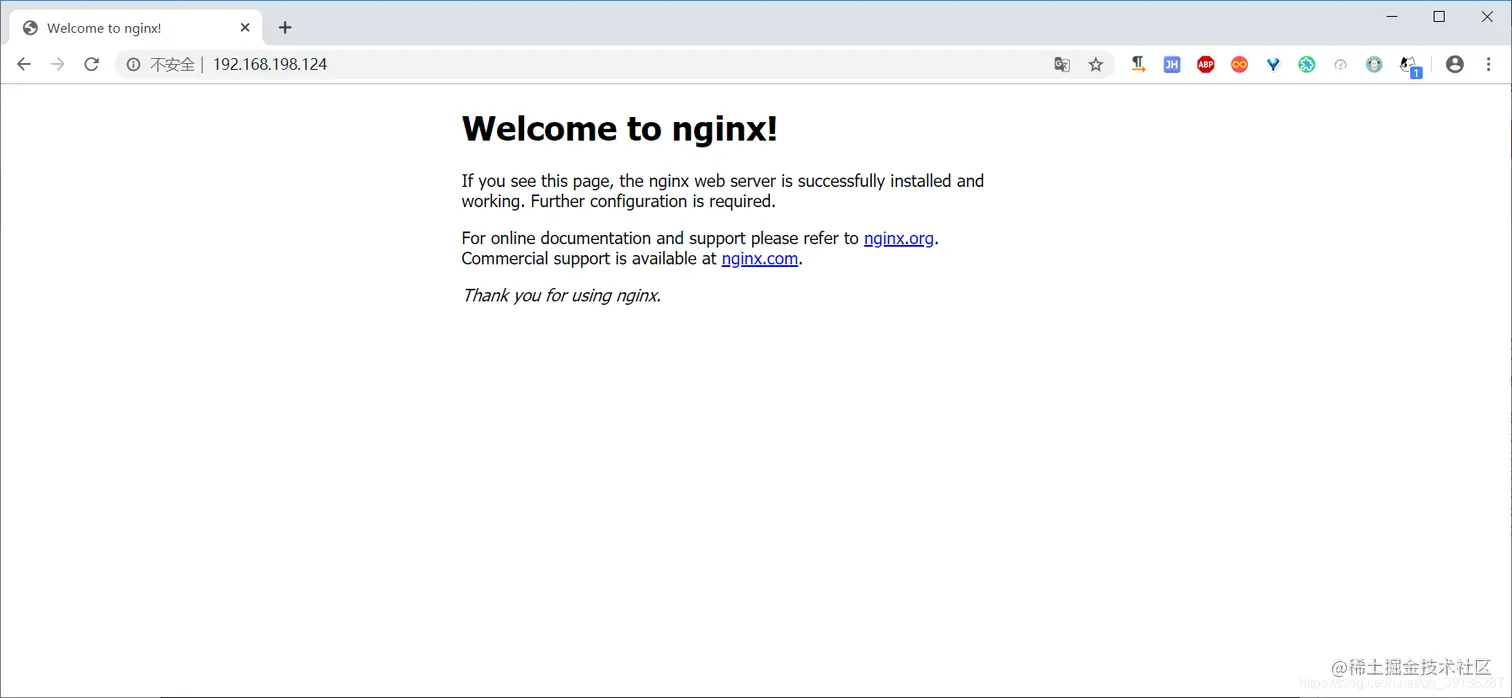The image size is (1512, 698).
Task: Bookmark this page with the star
Action: click(1096, 64)
